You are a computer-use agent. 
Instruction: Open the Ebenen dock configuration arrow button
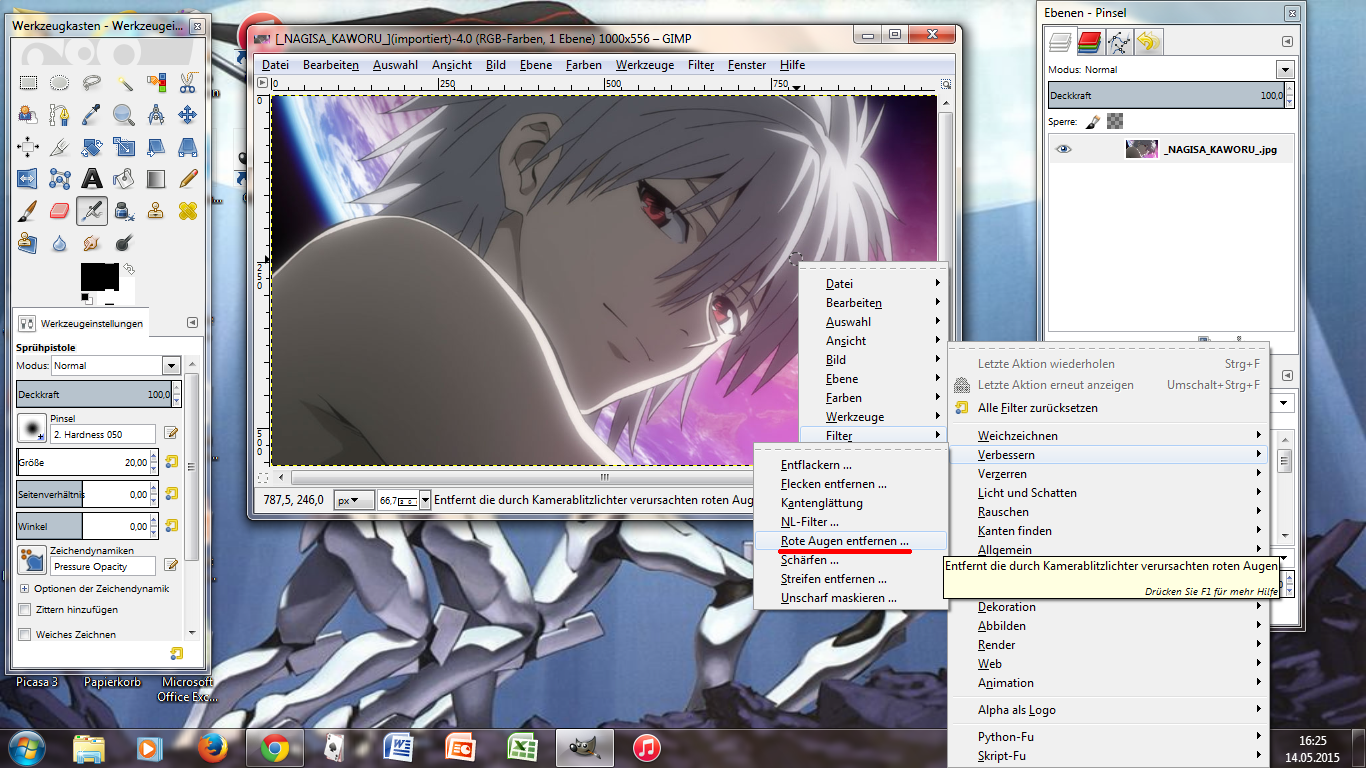tap(1288, 42)
